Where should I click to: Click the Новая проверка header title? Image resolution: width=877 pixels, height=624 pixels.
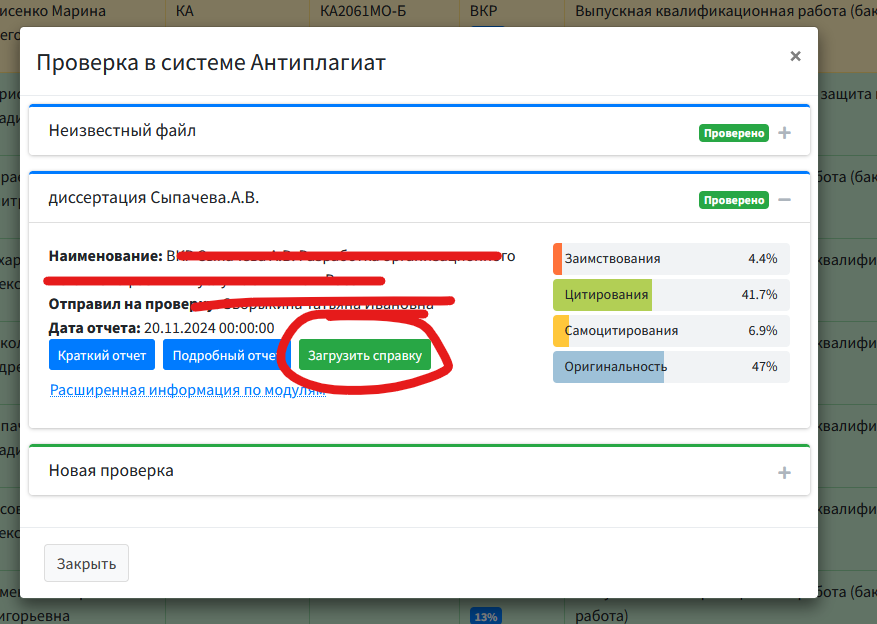click(111, 470)
